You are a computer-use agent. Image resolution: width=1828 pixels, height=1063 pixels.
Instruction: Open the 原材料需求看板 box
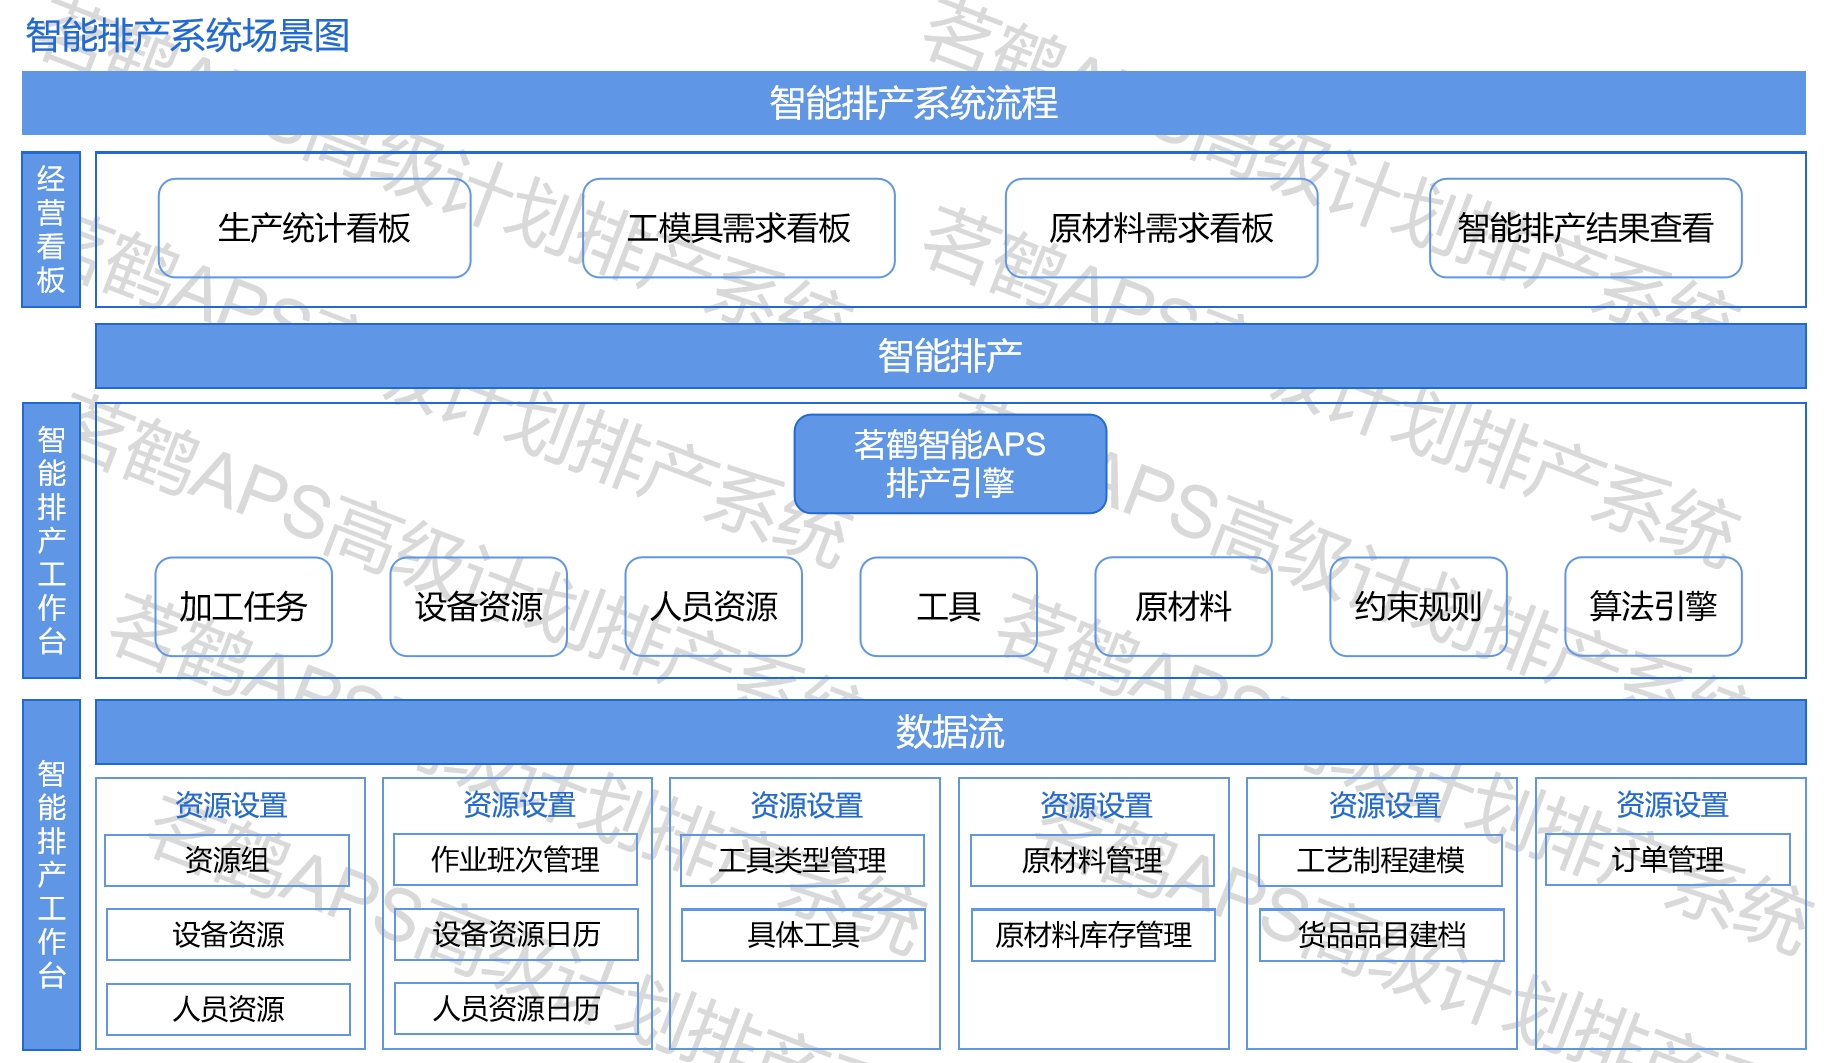(x=1161, y=228)
